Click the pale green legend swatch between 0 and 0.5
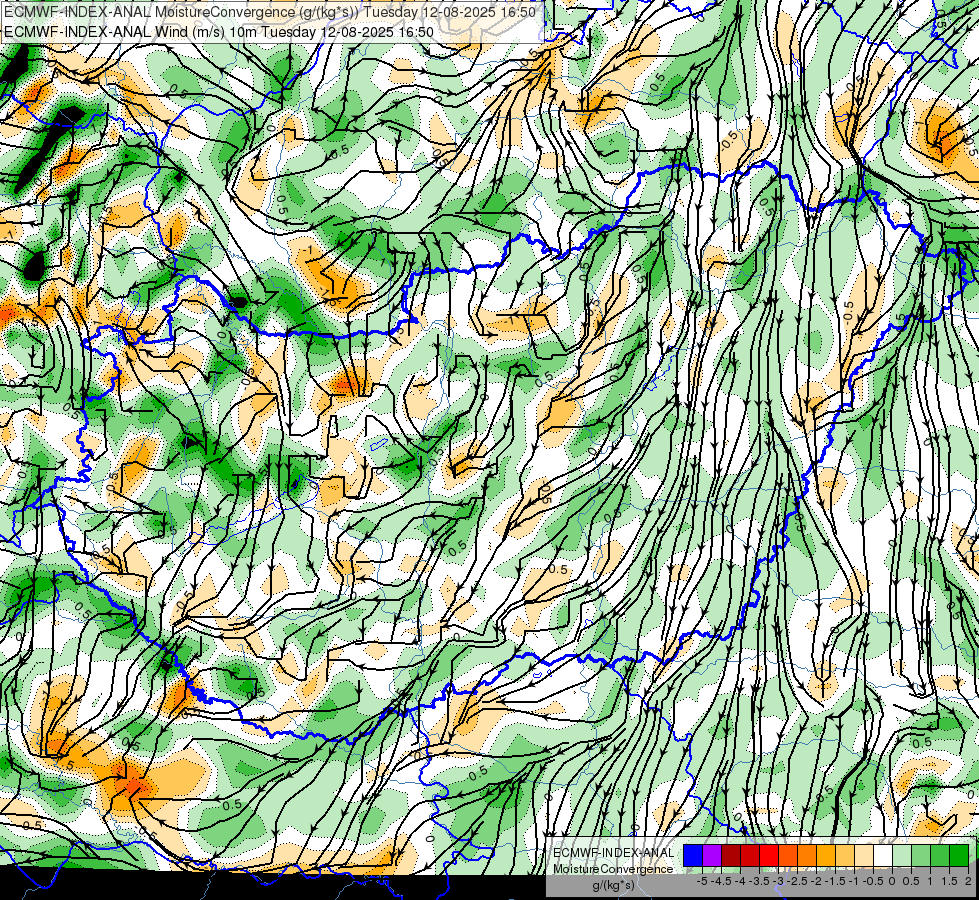Image resolution: width=979 pixels, height=900 pixels. (x=902, y=855)
